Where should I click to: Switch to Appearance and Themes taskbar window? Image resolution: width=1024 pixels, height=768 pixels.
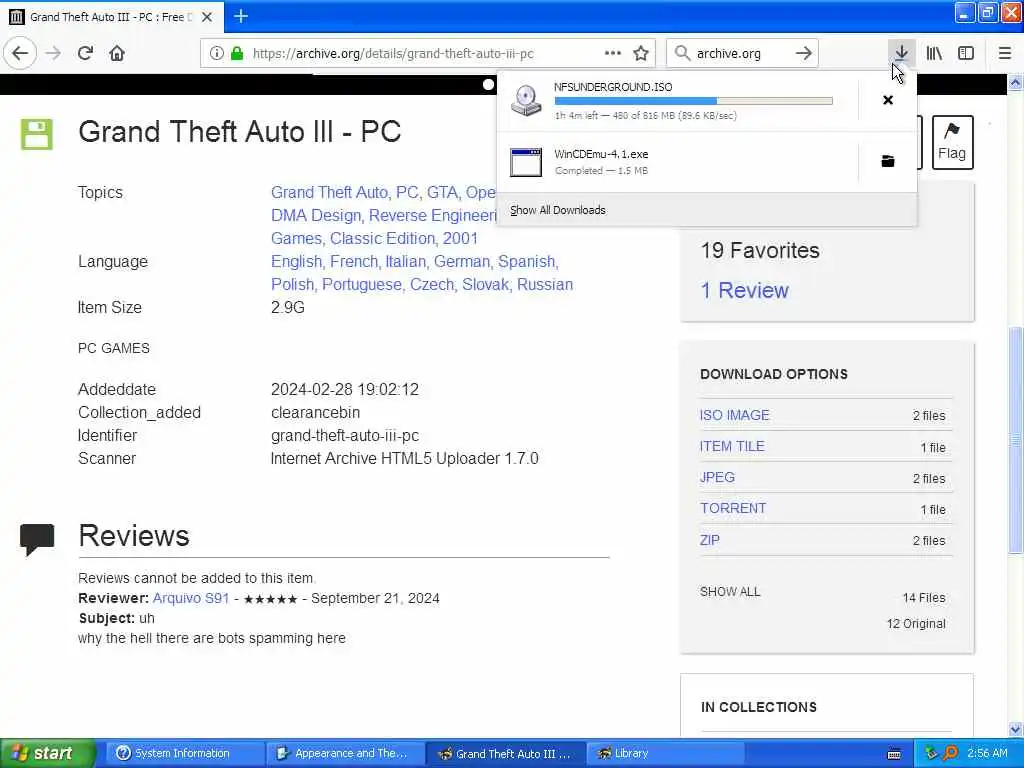coord(345,754)
